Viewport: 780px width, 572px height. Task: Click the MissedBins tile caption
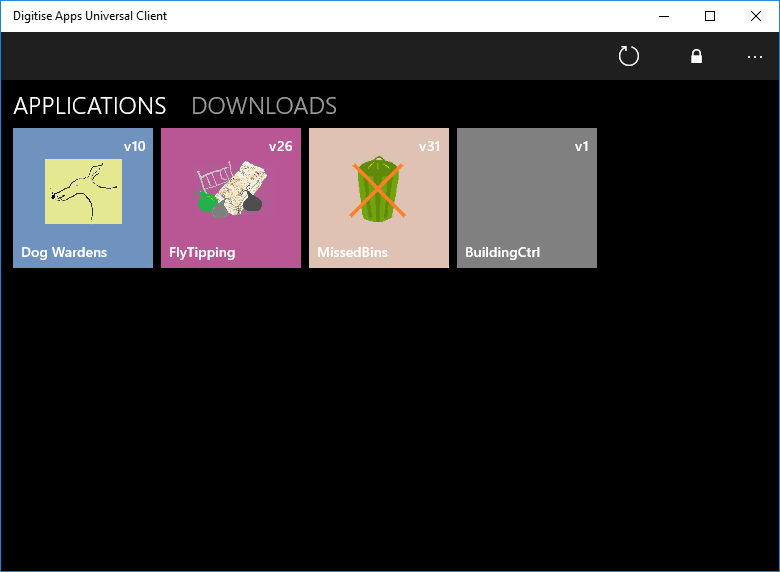352,252
